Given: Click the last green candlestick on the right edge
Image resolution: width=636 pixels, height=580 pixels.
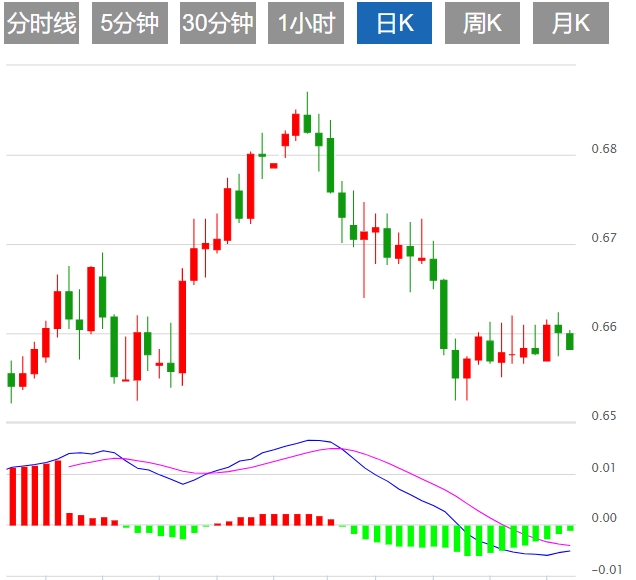Looking at the screenshot, I should (x=570, y=341).
